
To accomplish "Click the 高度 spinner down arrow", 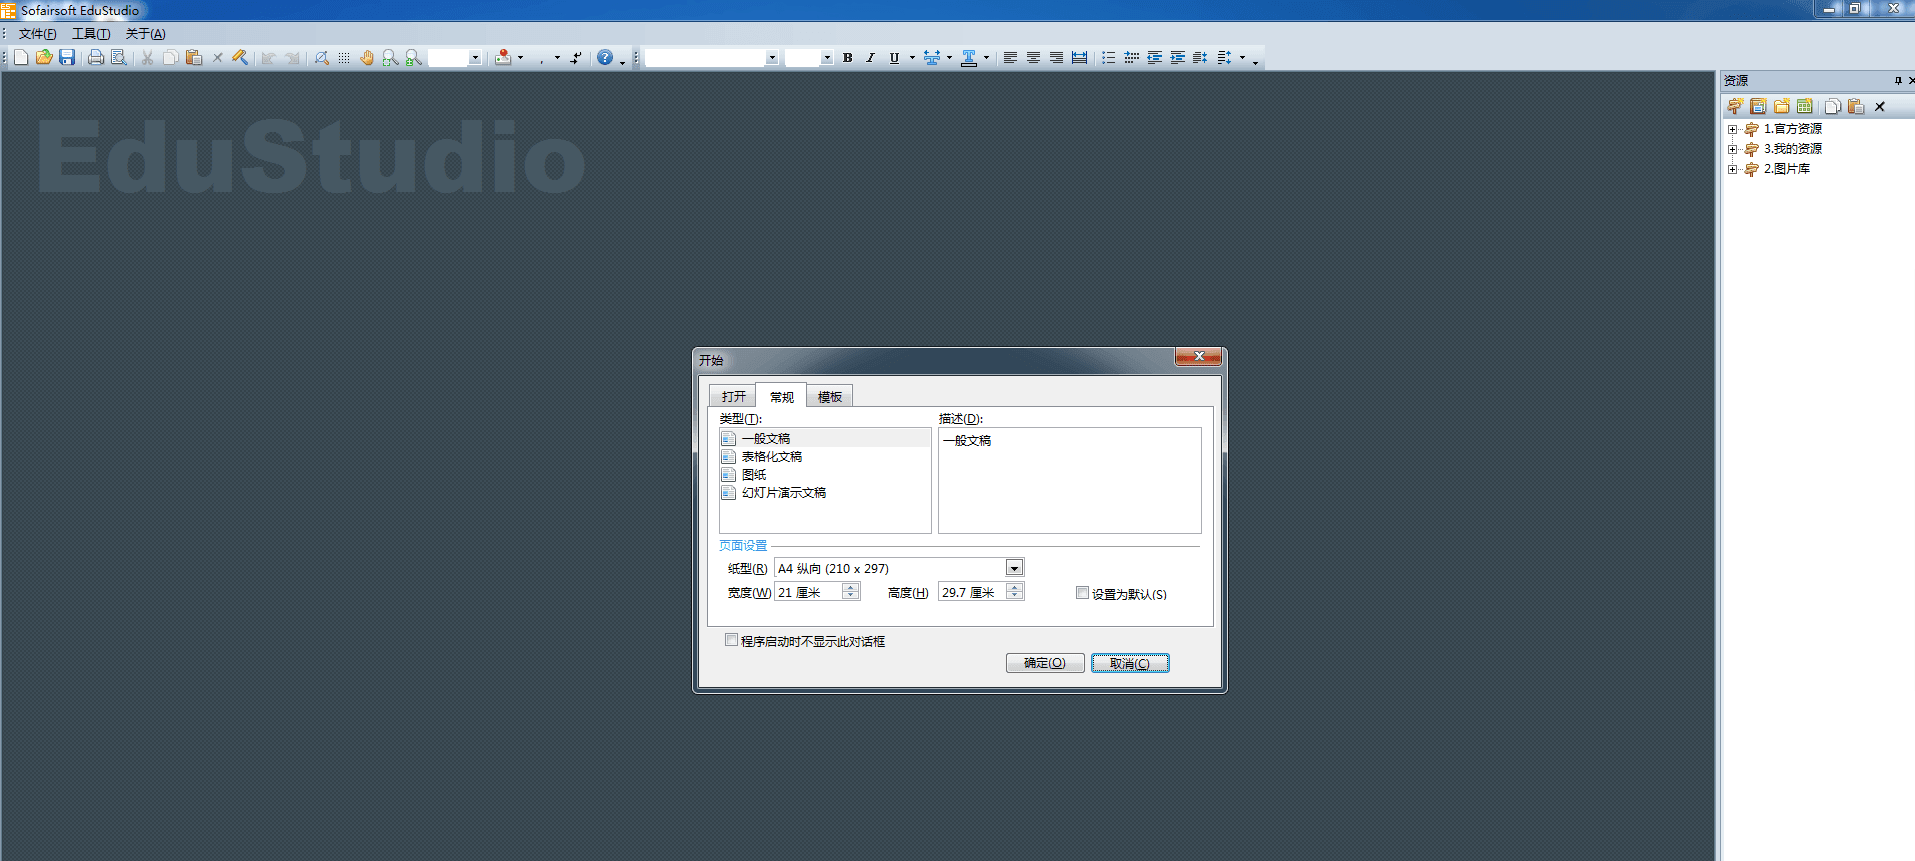I will point(1015,596).
